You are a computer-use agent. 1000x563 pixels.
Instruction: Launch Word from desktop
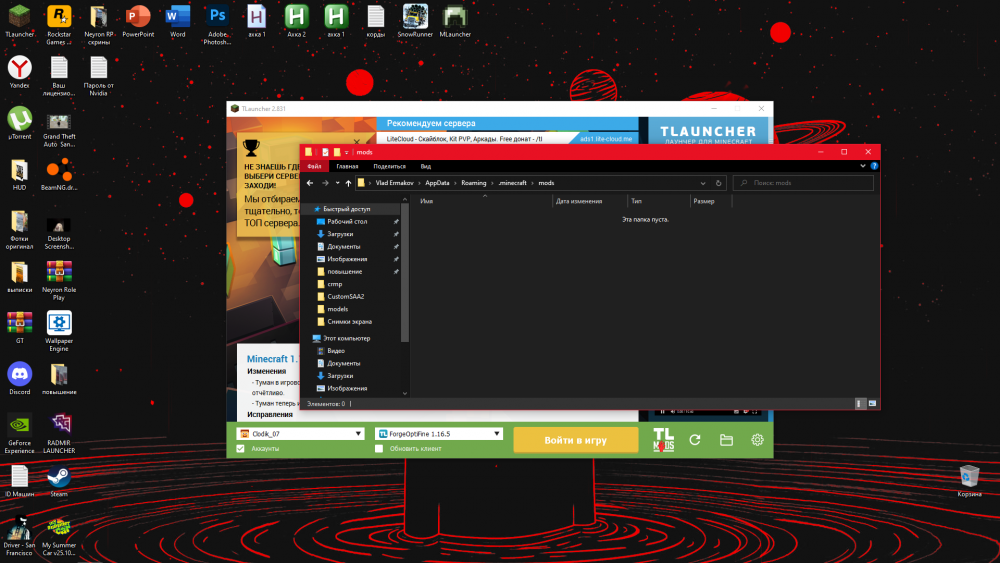[x=177, y=21]
